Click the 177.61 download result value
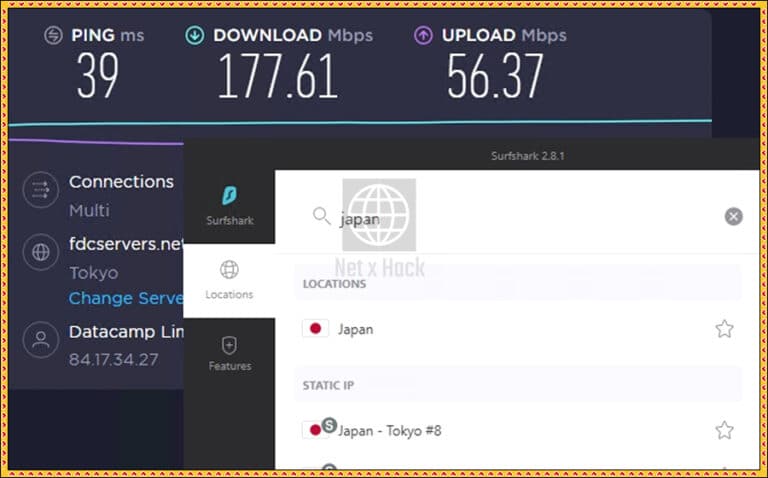The height and width of the screenshot is (478, 768). click(x=278, y=76)
